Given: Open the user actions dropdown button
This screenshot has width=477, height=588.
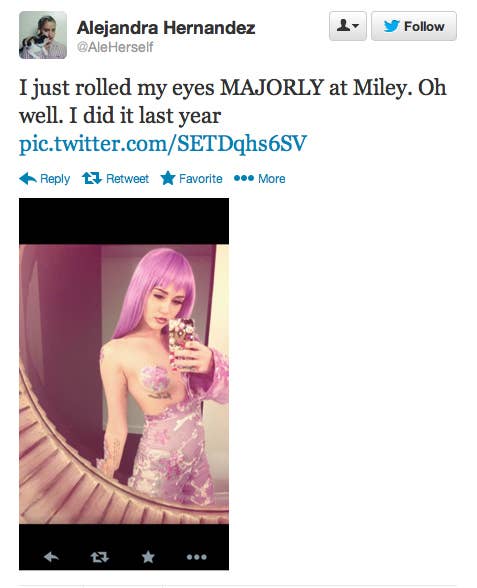Looking at the screenshot, I should [348, 26].
